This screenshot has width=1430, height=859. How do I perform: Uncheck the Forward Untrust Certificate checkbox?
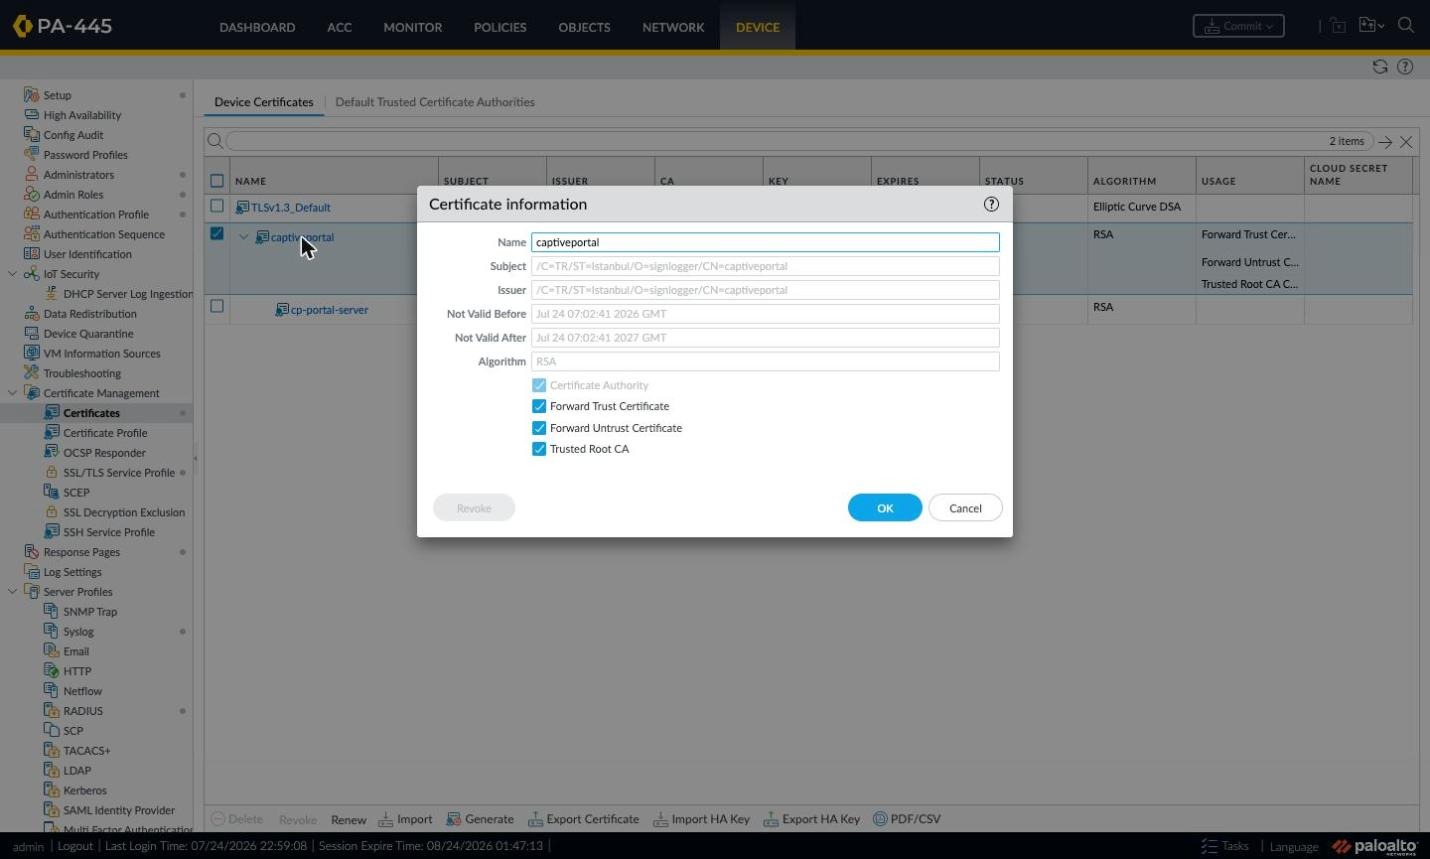coord(539,427)
